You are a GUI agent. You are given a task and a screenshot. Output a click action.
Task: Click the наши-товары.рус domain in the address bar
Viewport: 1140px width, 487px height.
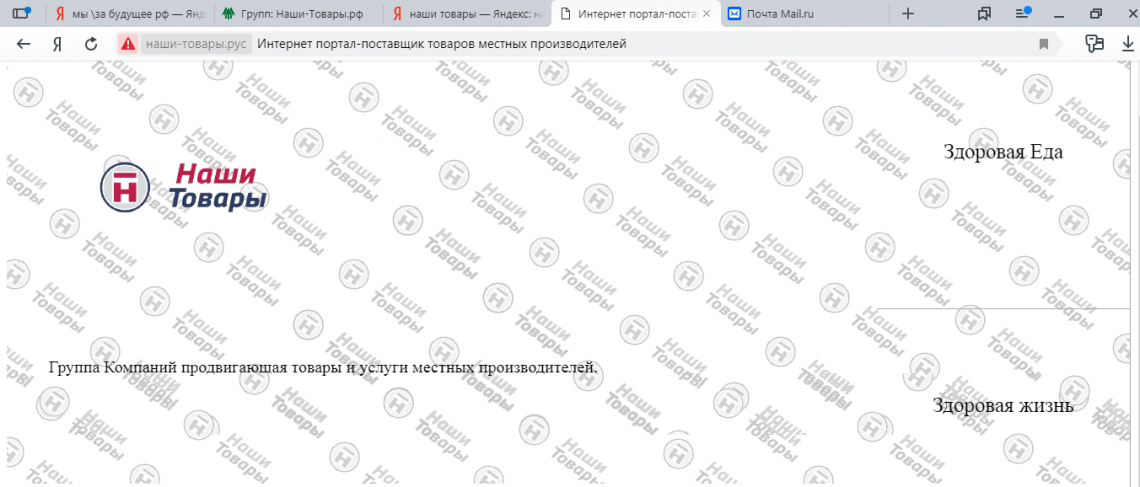pyautogui.click(x=196, y=44)
